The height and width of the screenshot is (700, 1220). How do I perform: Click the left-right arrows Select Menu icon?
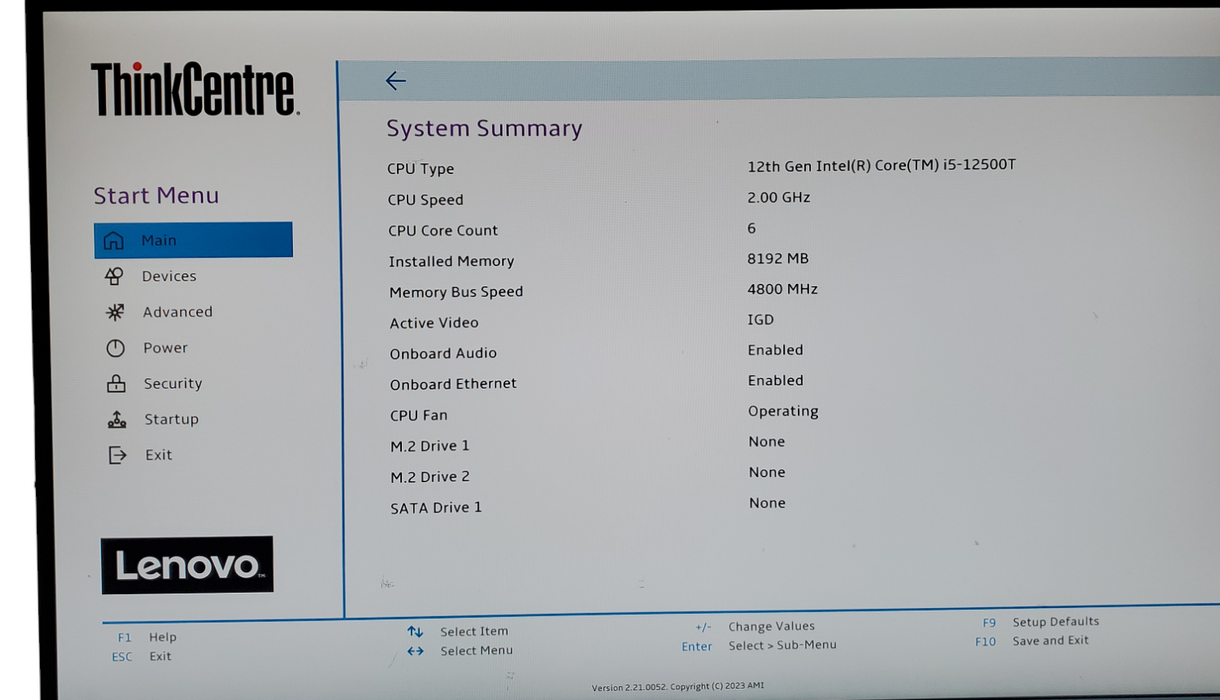pyautogui.click(x=415, y=651)
